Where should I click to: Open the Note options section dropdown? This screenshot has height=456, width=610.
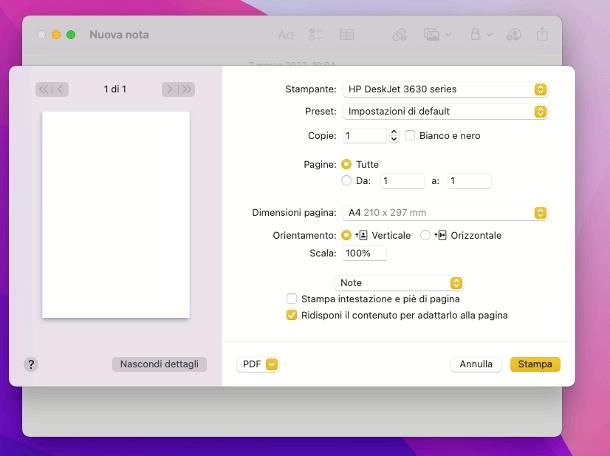[x=399, y=283]
